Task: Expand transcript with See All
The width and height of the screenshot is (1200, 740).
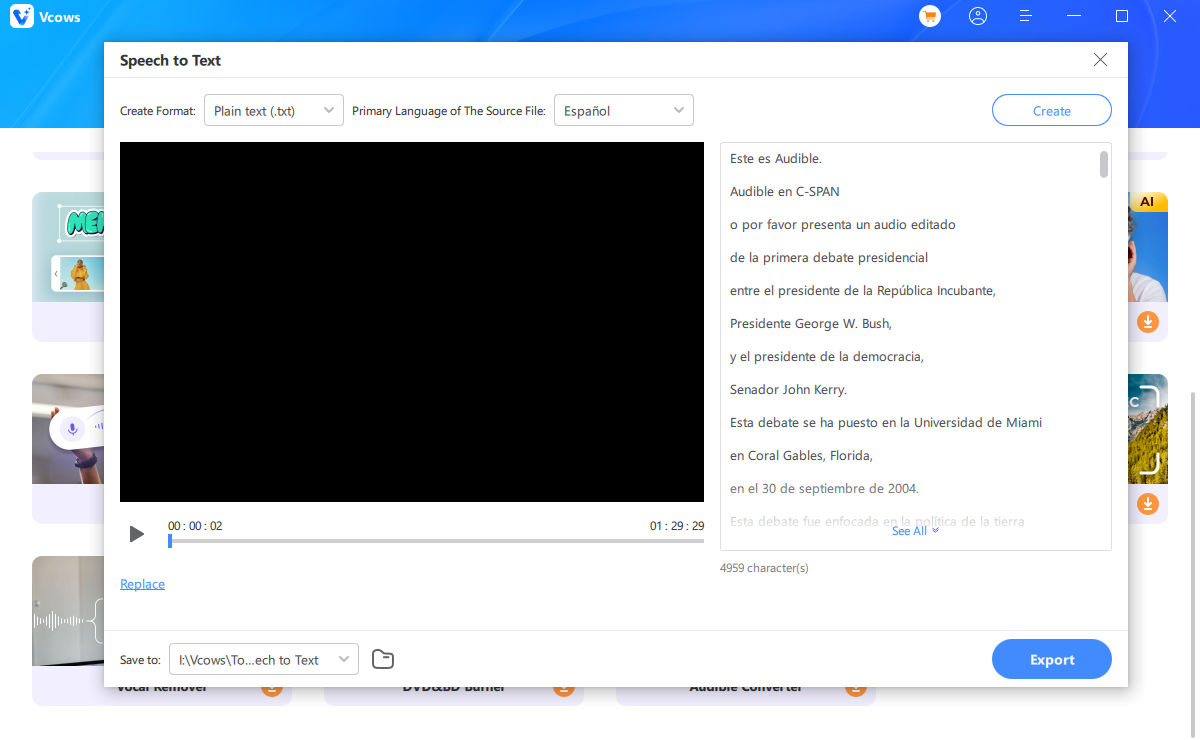Action: click(915, 531)
